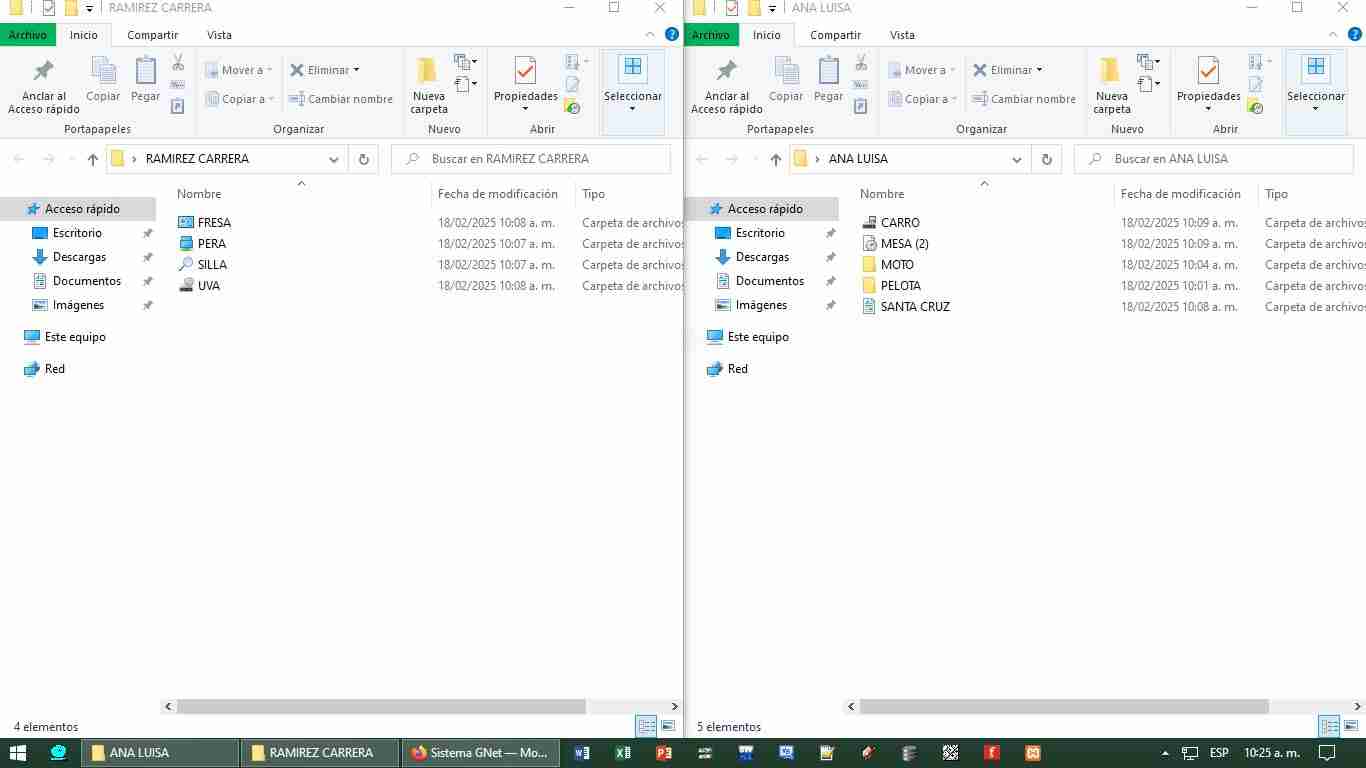Open Archivo menu in RAMIREZ CARRERA window
Image resolution: width=1366 pixels, height=768 pixels.
click(x=28, y=35)
